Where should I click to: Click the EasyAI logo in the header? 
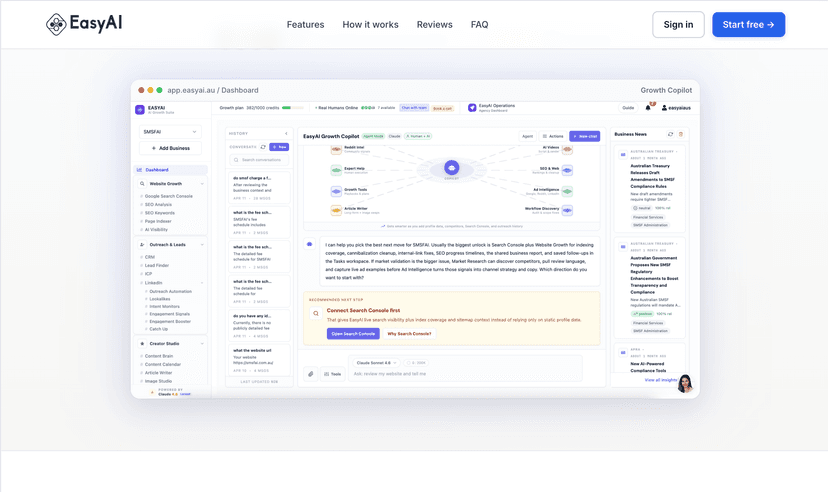pos(84,24)
